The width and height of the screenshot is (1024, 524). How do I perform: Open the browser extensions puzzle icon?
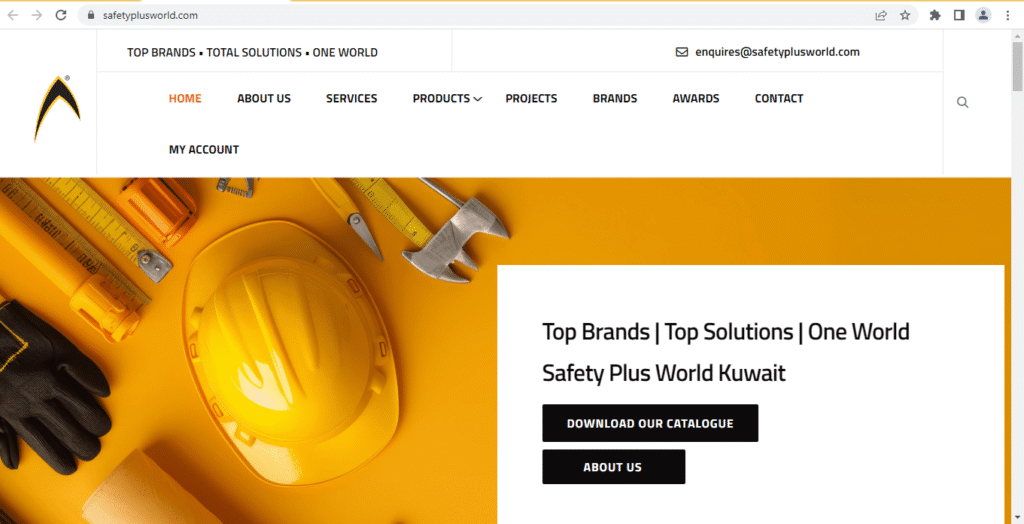tap(935, 15)
